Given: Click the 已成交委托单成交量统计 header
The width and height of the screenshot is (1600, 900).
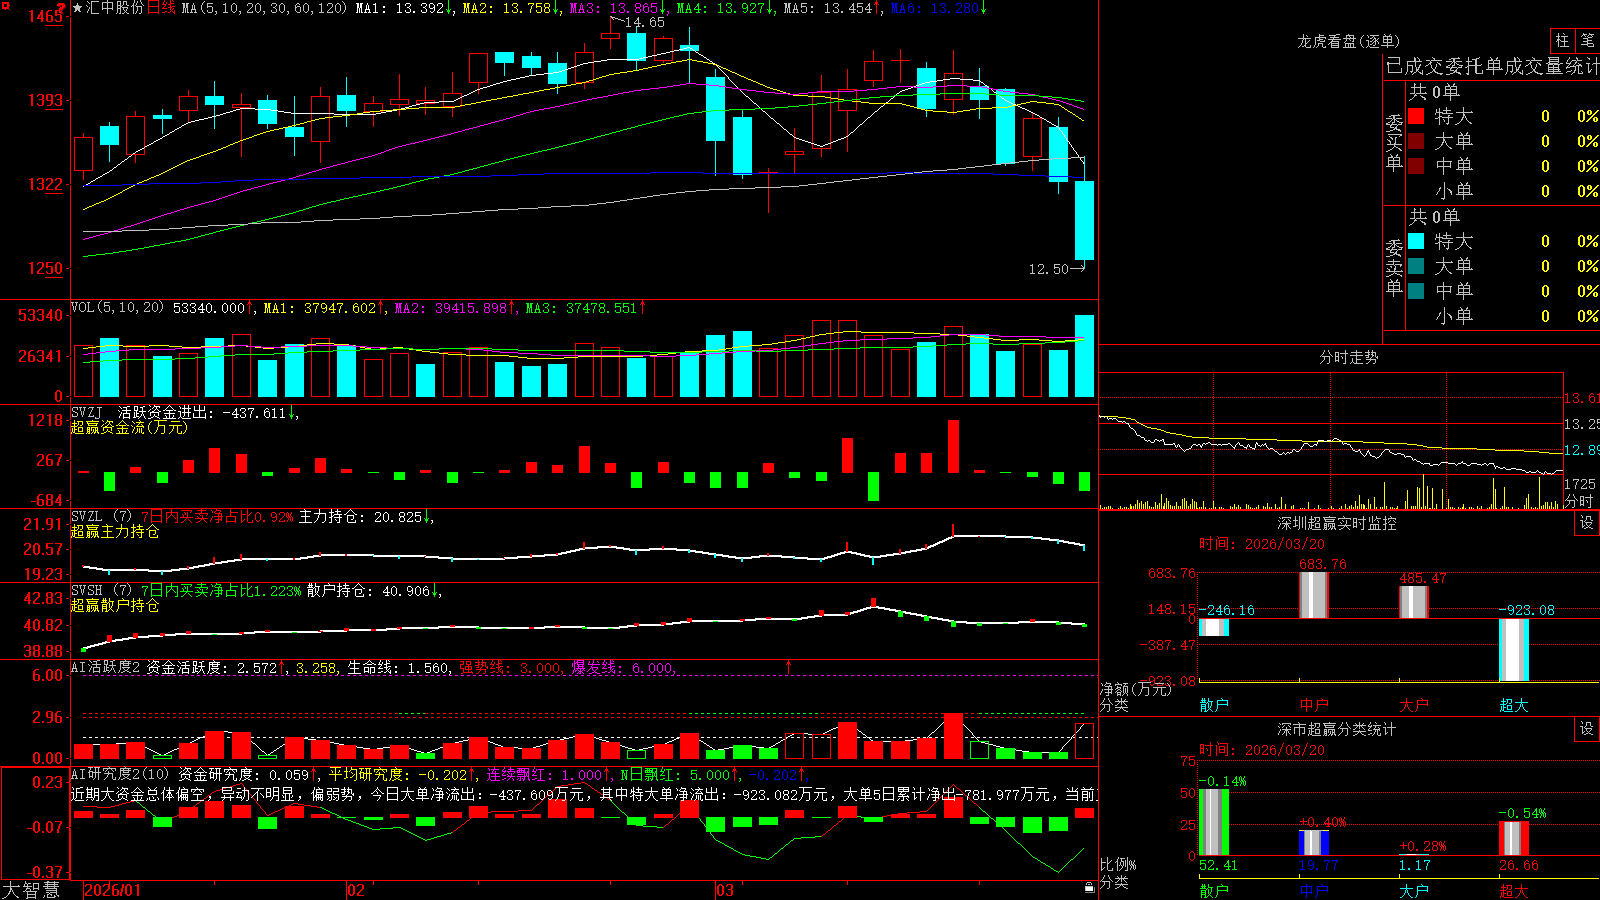Looking at the screenshot, I should click(1492, 66).
